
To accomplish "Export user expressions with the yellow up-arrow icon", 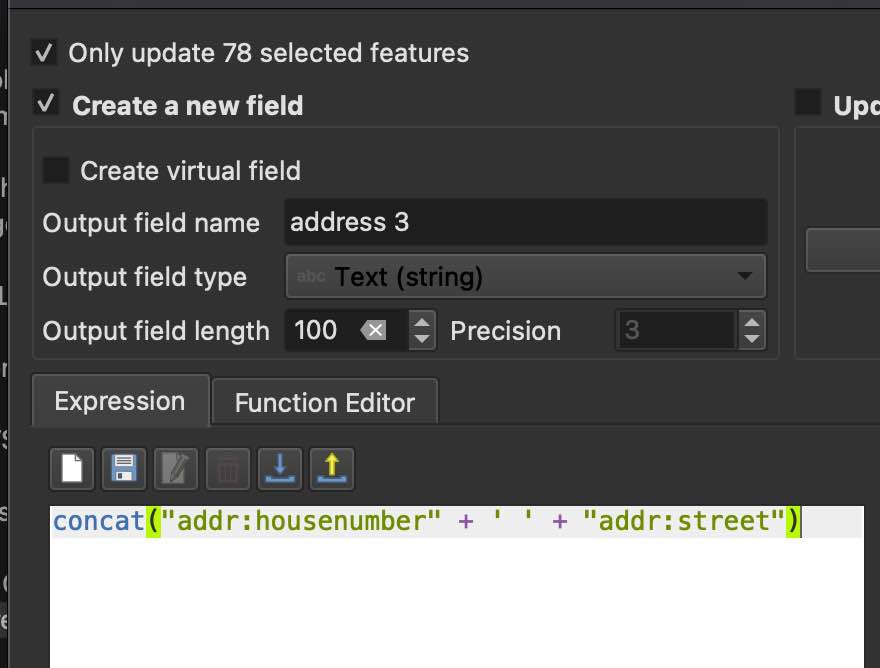I will tap(330, 468).
